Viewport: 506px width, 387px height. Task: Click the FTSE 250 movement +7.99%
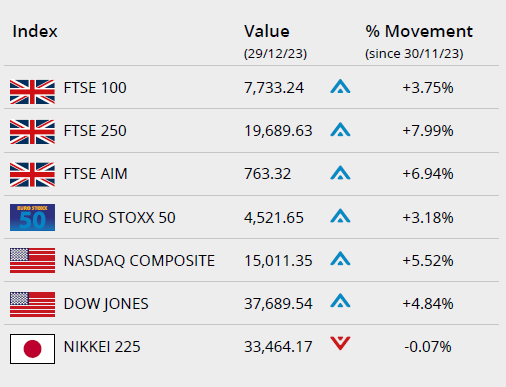(x=428, y=131)
